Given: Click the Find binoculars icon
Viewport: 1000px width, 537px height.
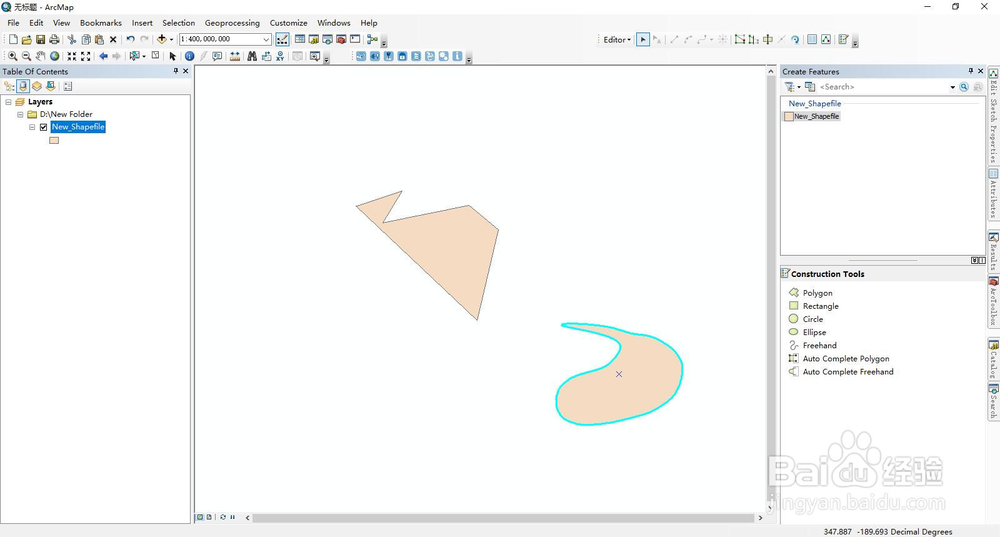Looking at the screenshot, I should coord(252,56).
